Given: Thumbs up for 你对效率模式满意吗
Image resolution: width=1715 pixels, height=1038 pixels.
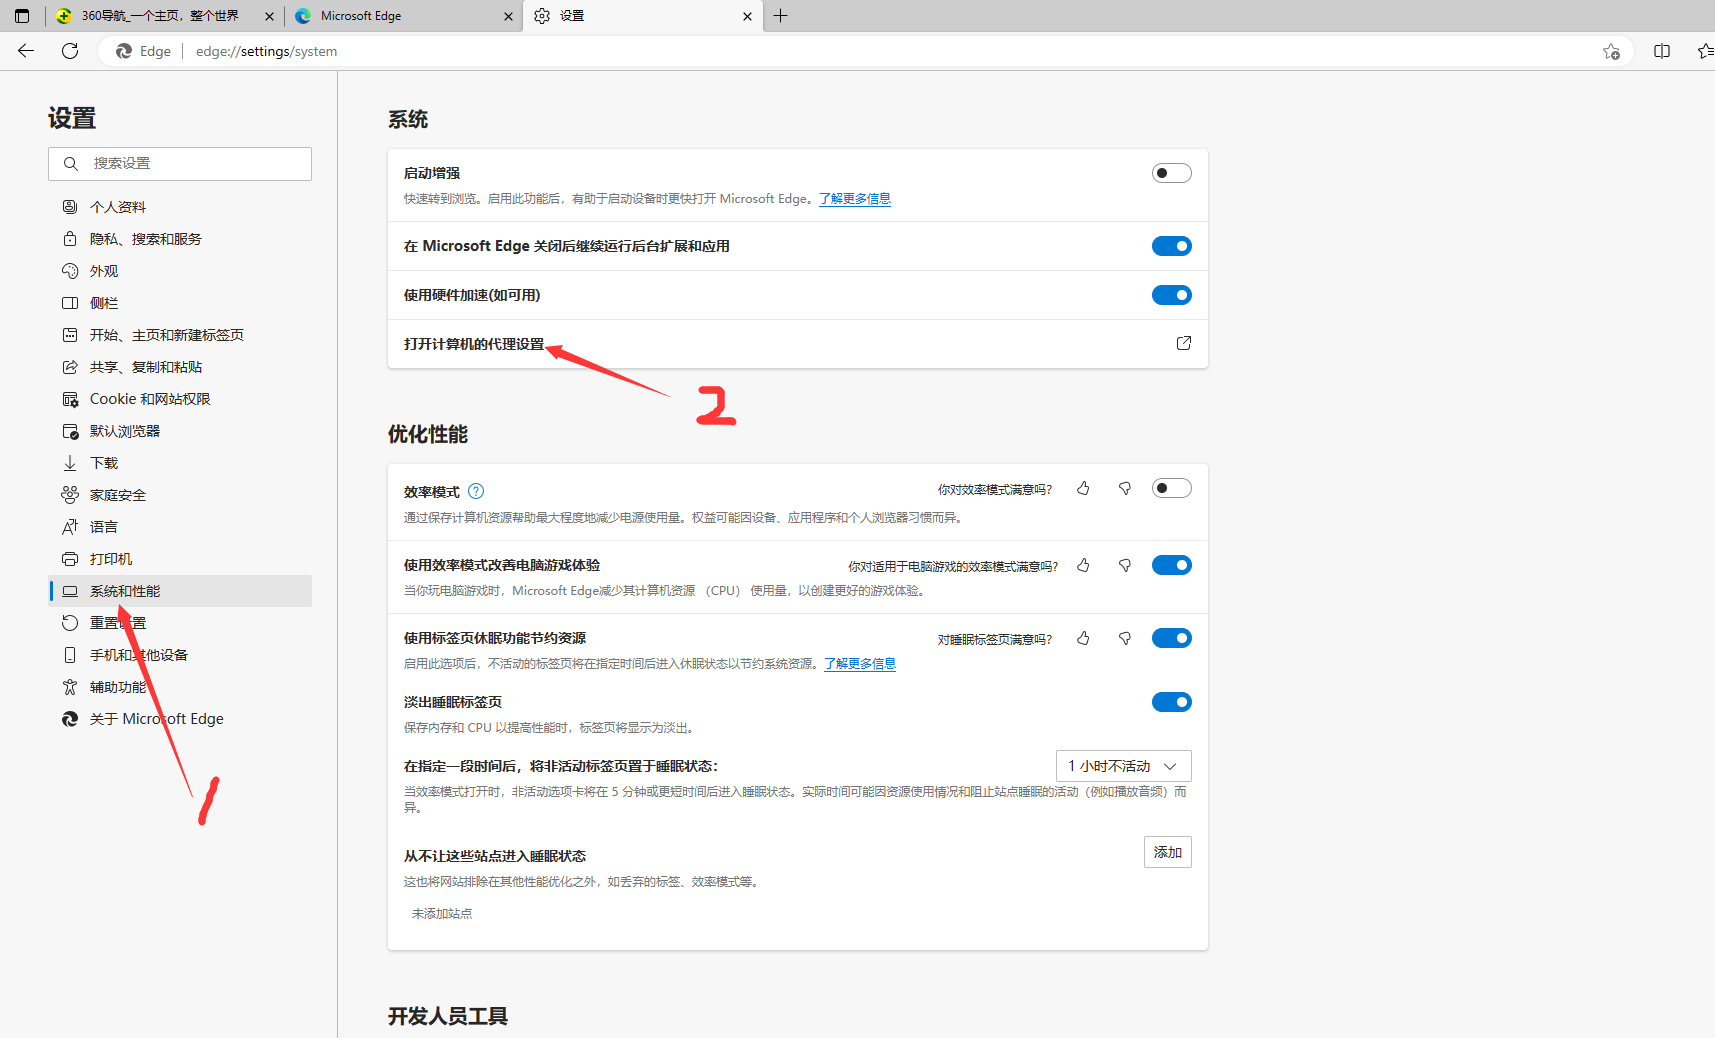Looking at the screenshot, I should point(1083,488).
